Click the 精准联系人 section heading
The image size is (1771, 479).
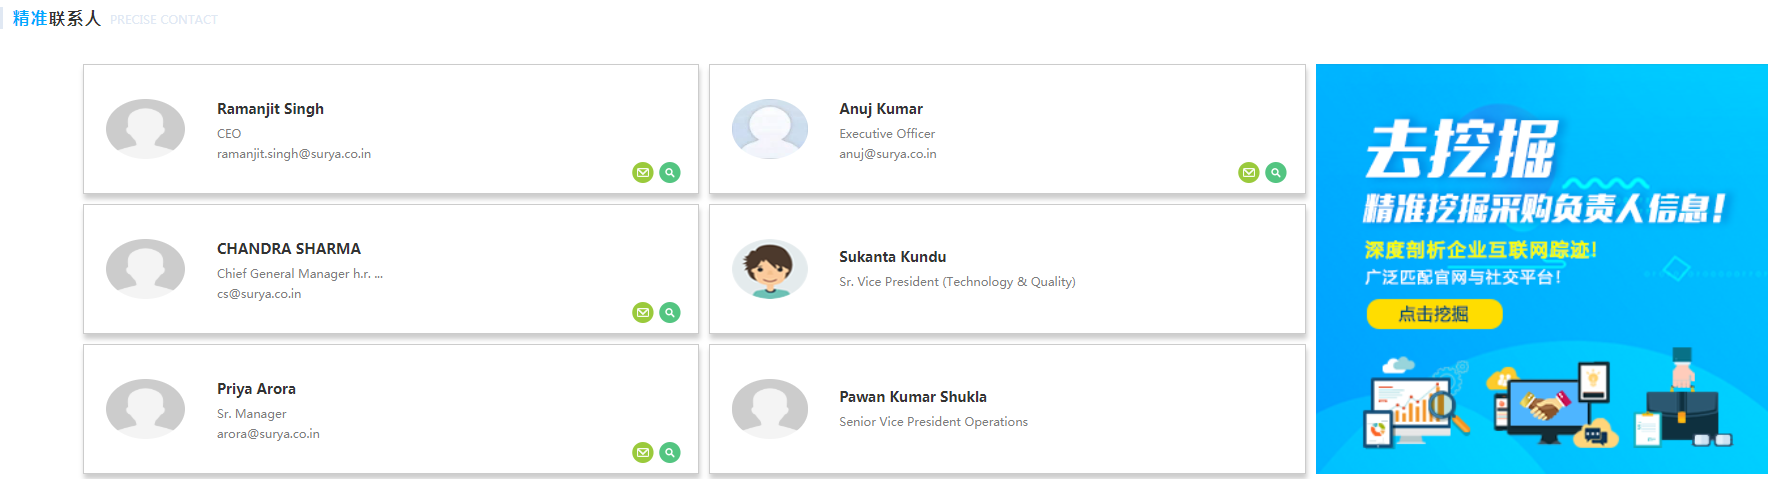[x=57, y=19]
